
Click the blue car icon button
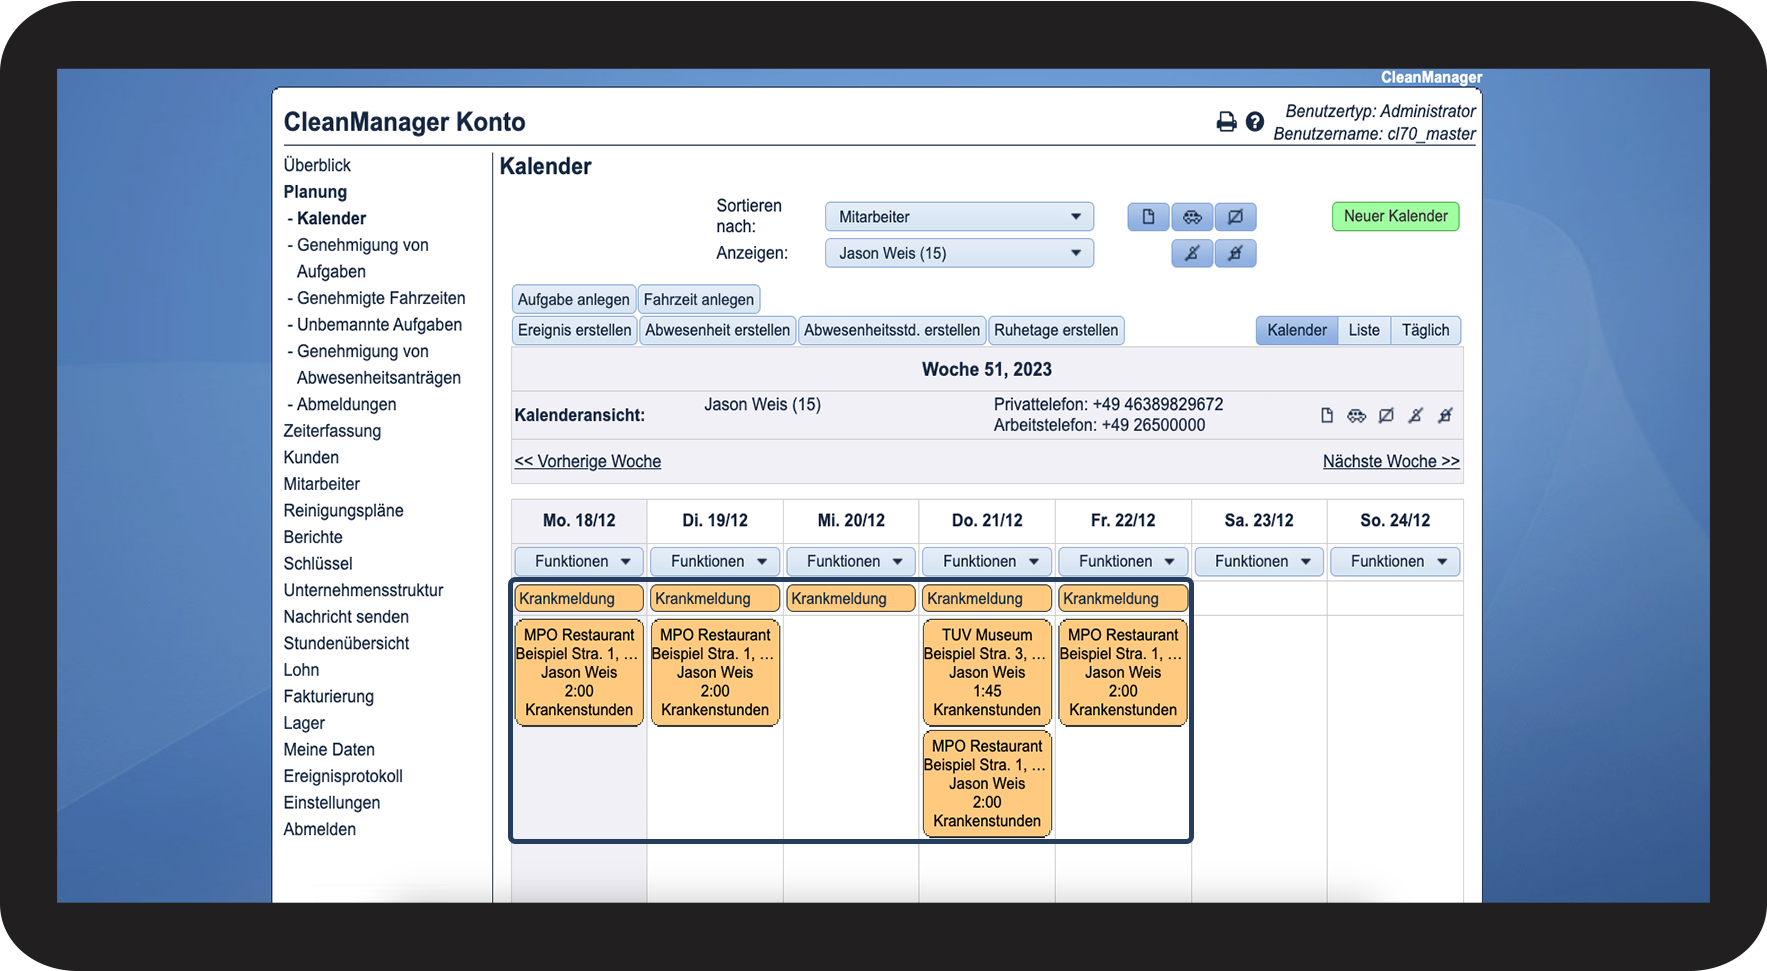[x=1192, y=217]
